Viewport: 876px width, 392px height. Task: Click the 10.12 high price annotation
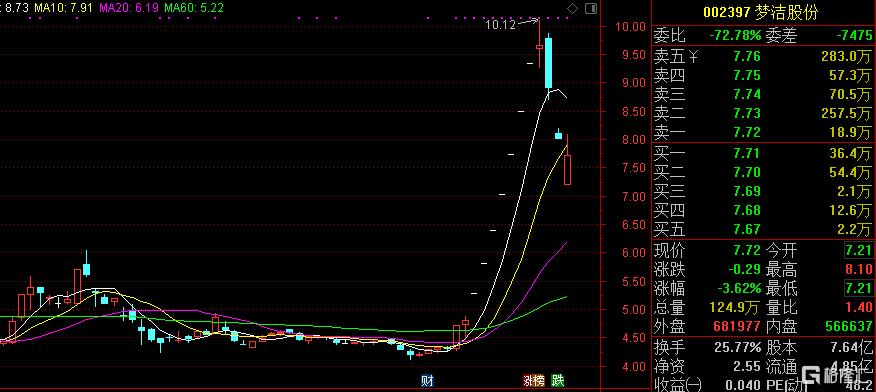pos(500,25)
